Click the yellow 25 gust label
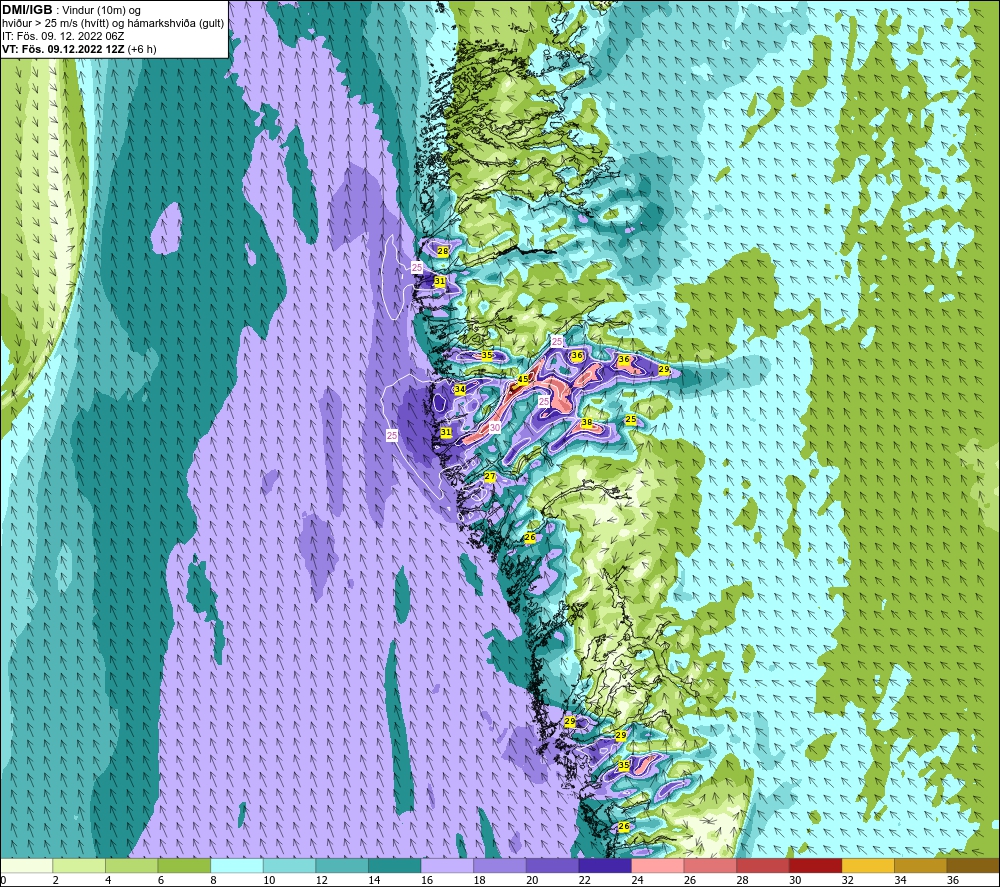Viewport: 1000px width, 887px height. point(631,420)
